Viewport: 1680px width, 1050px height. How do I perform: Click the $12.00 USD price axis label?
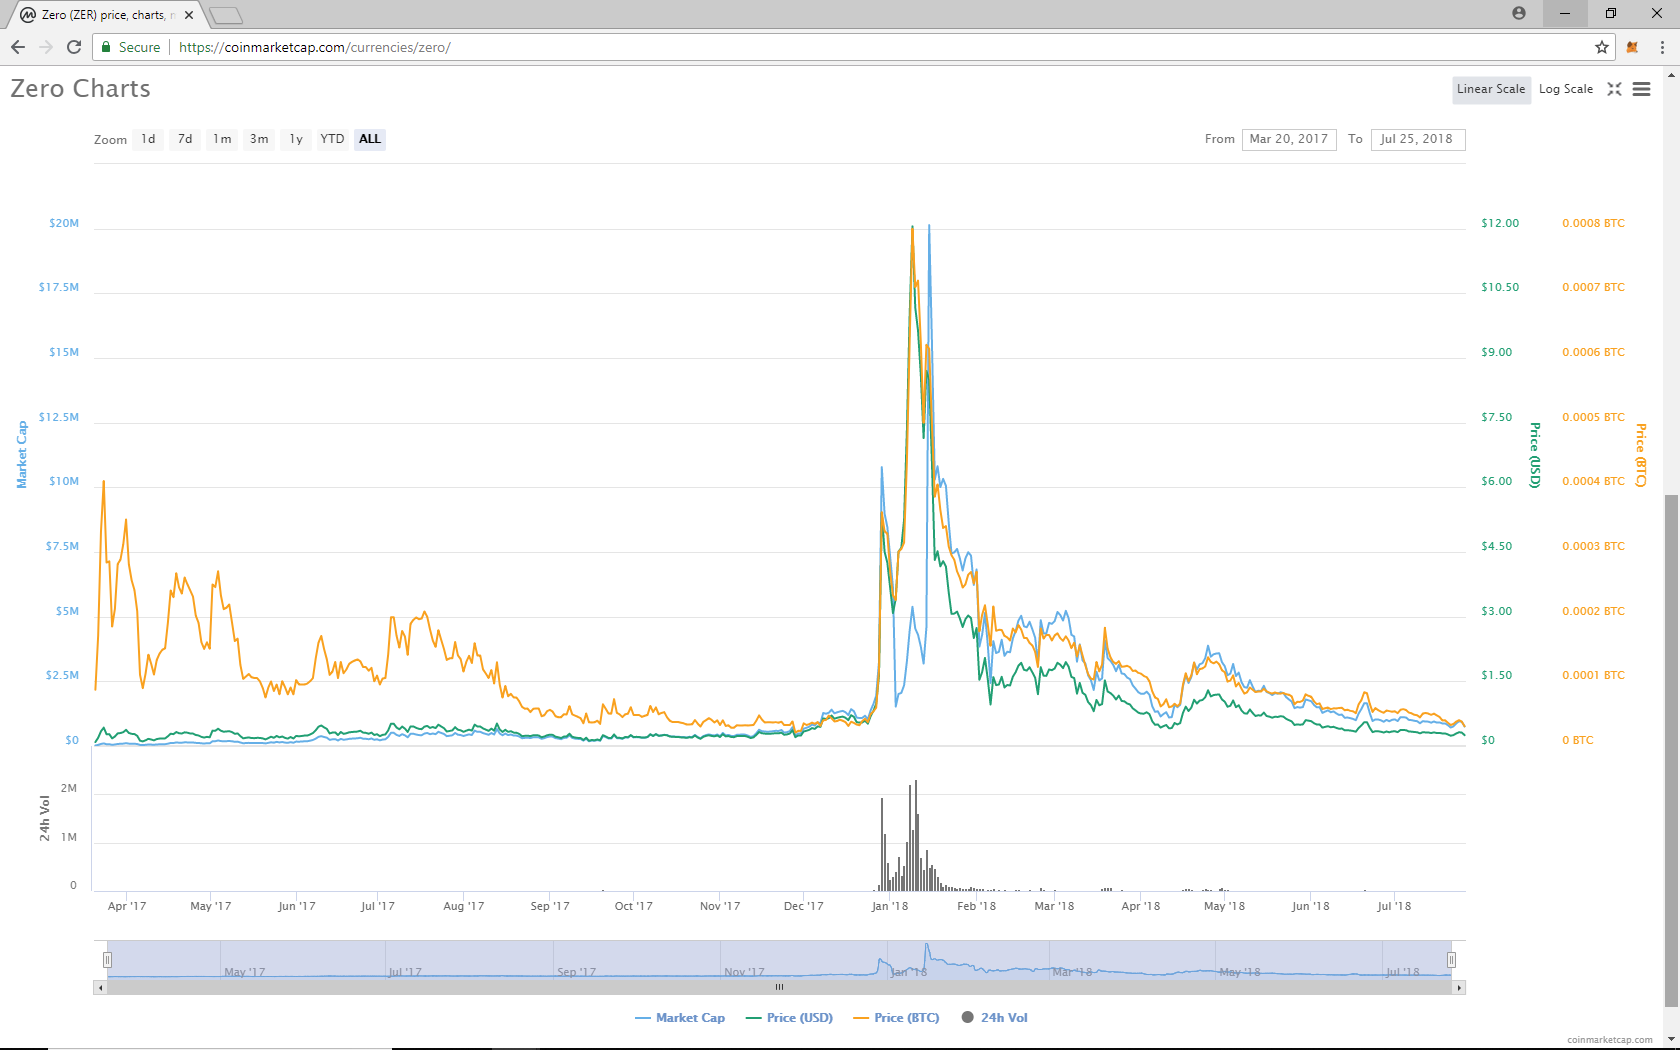[x=1500, y=223]
